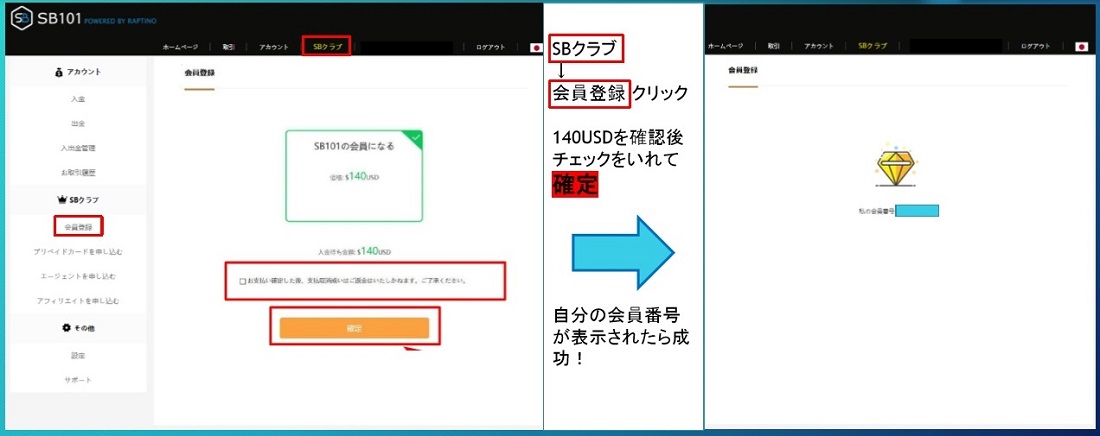
Task: Open 入金 in the sidebar
Action: [78, 100]
